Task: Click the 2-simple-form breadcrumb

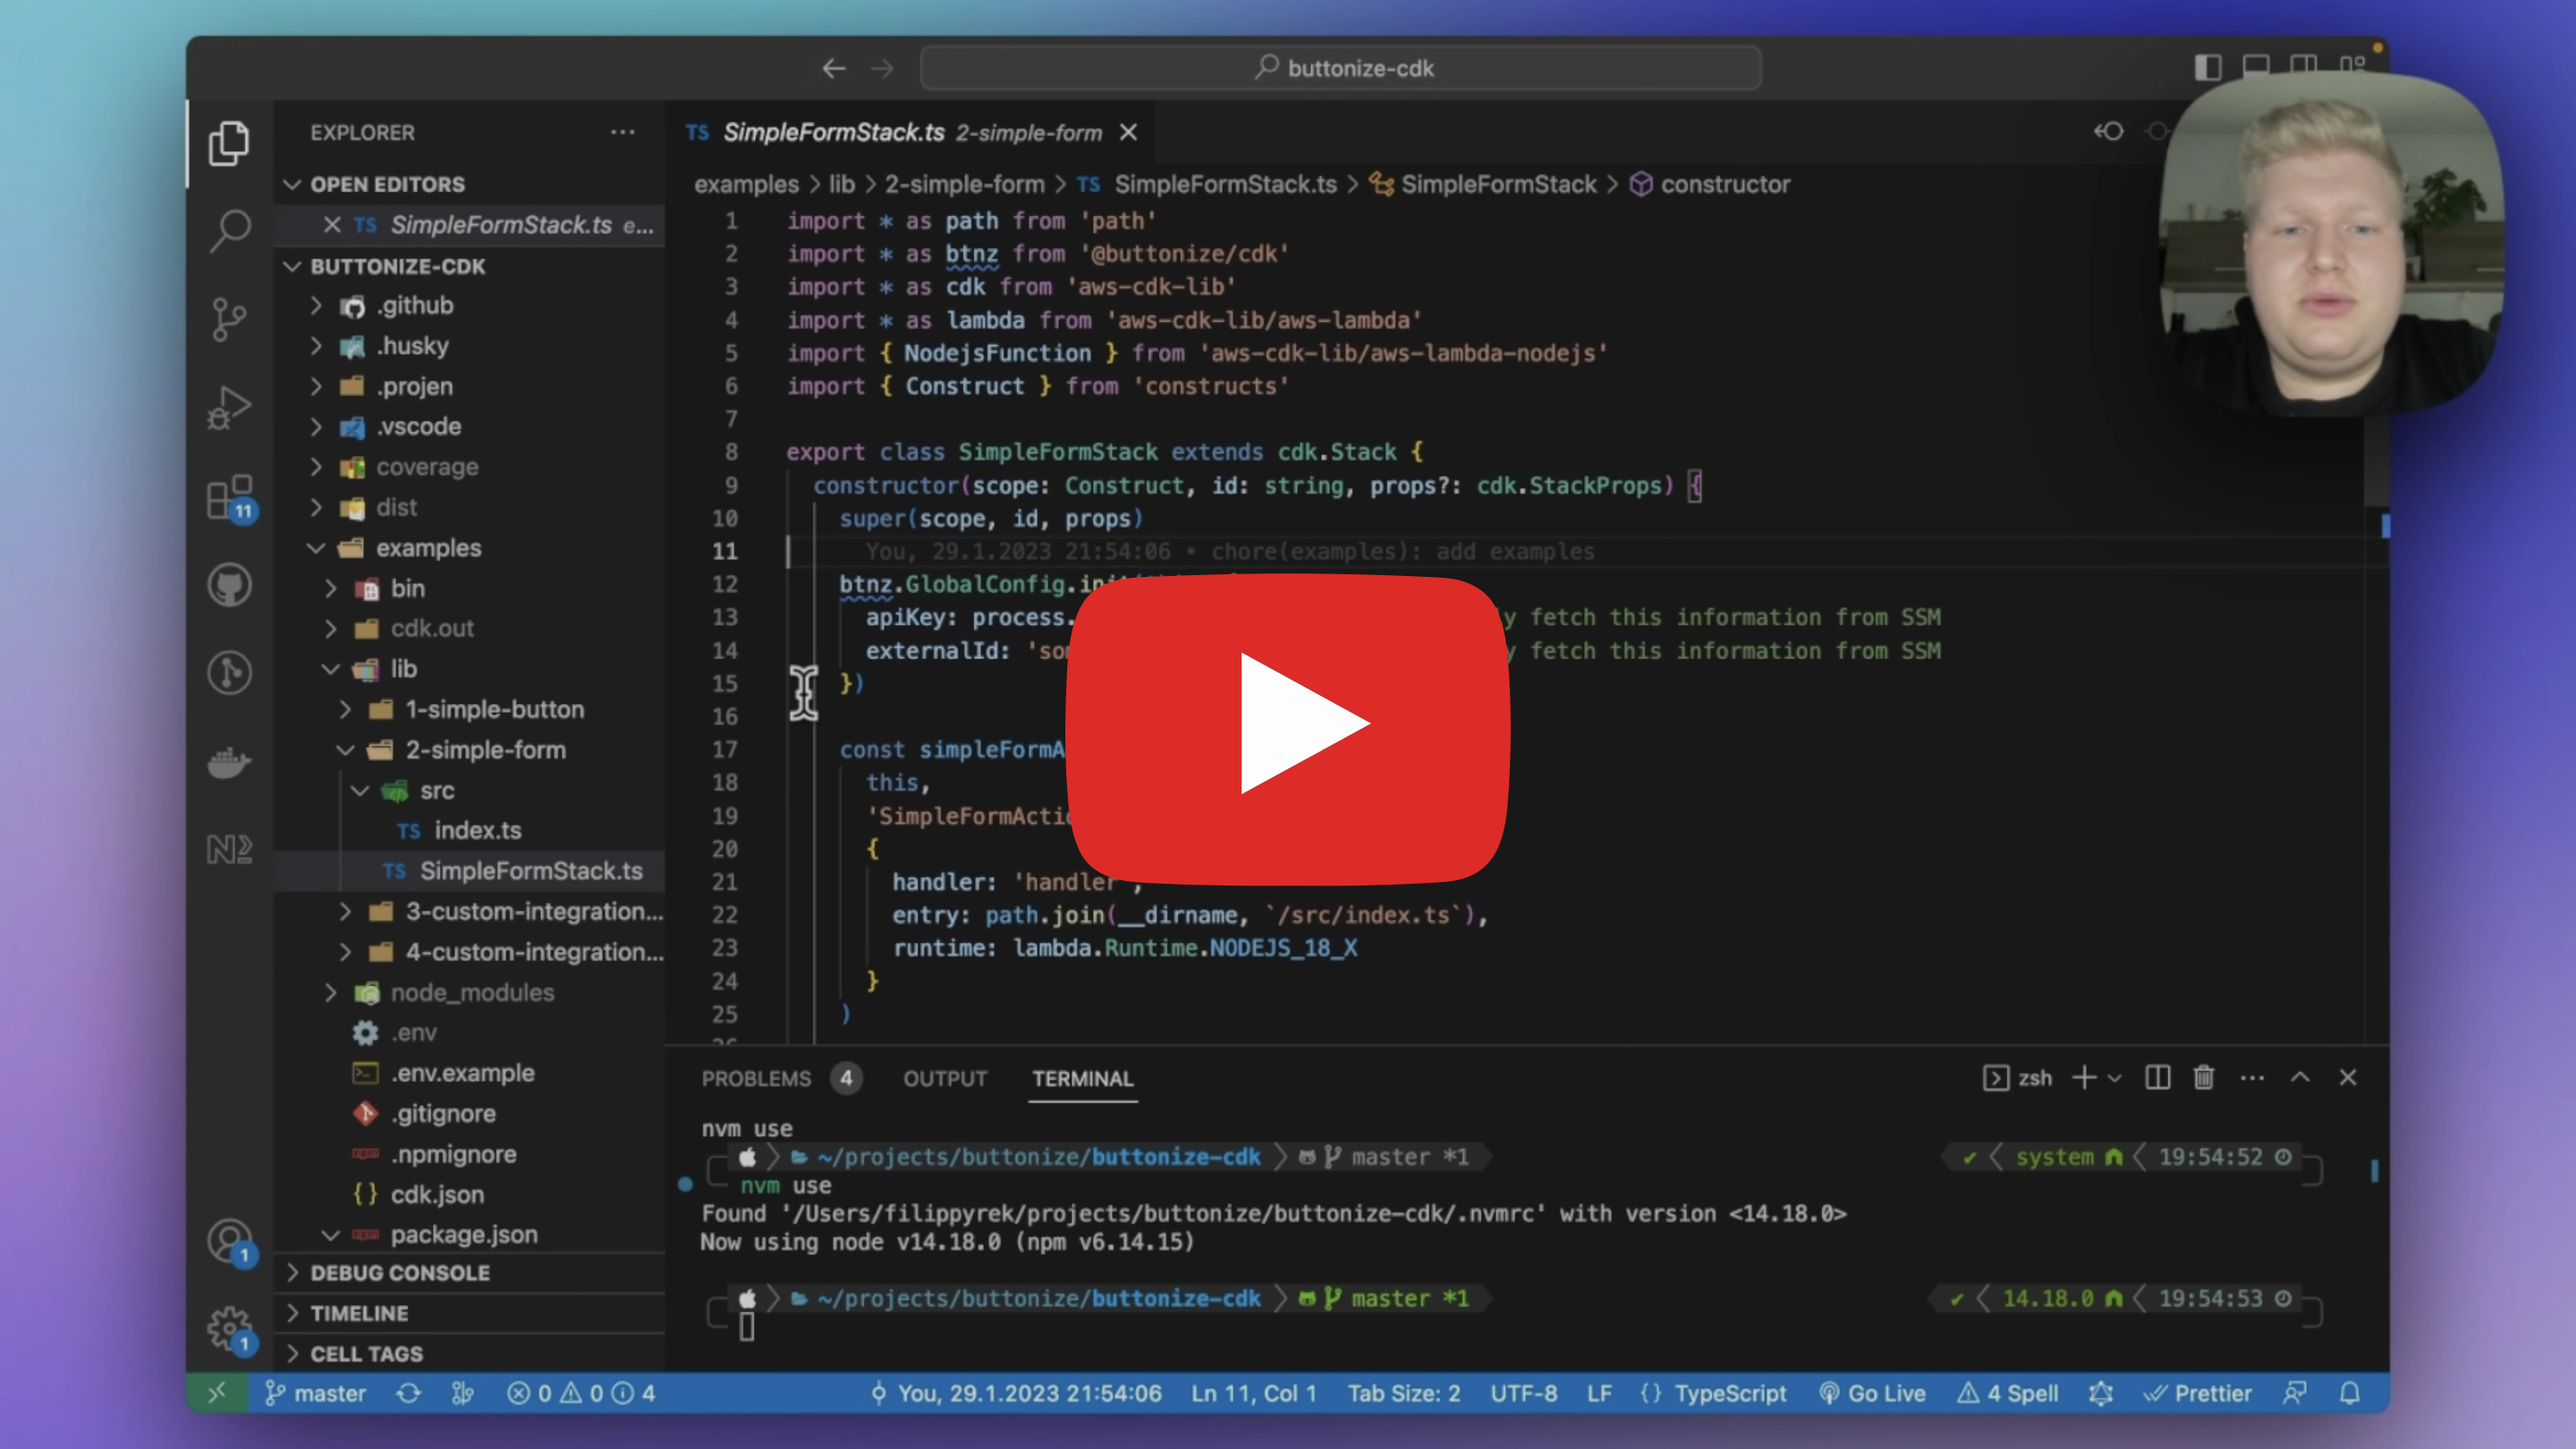Action: tap(964, 184)
